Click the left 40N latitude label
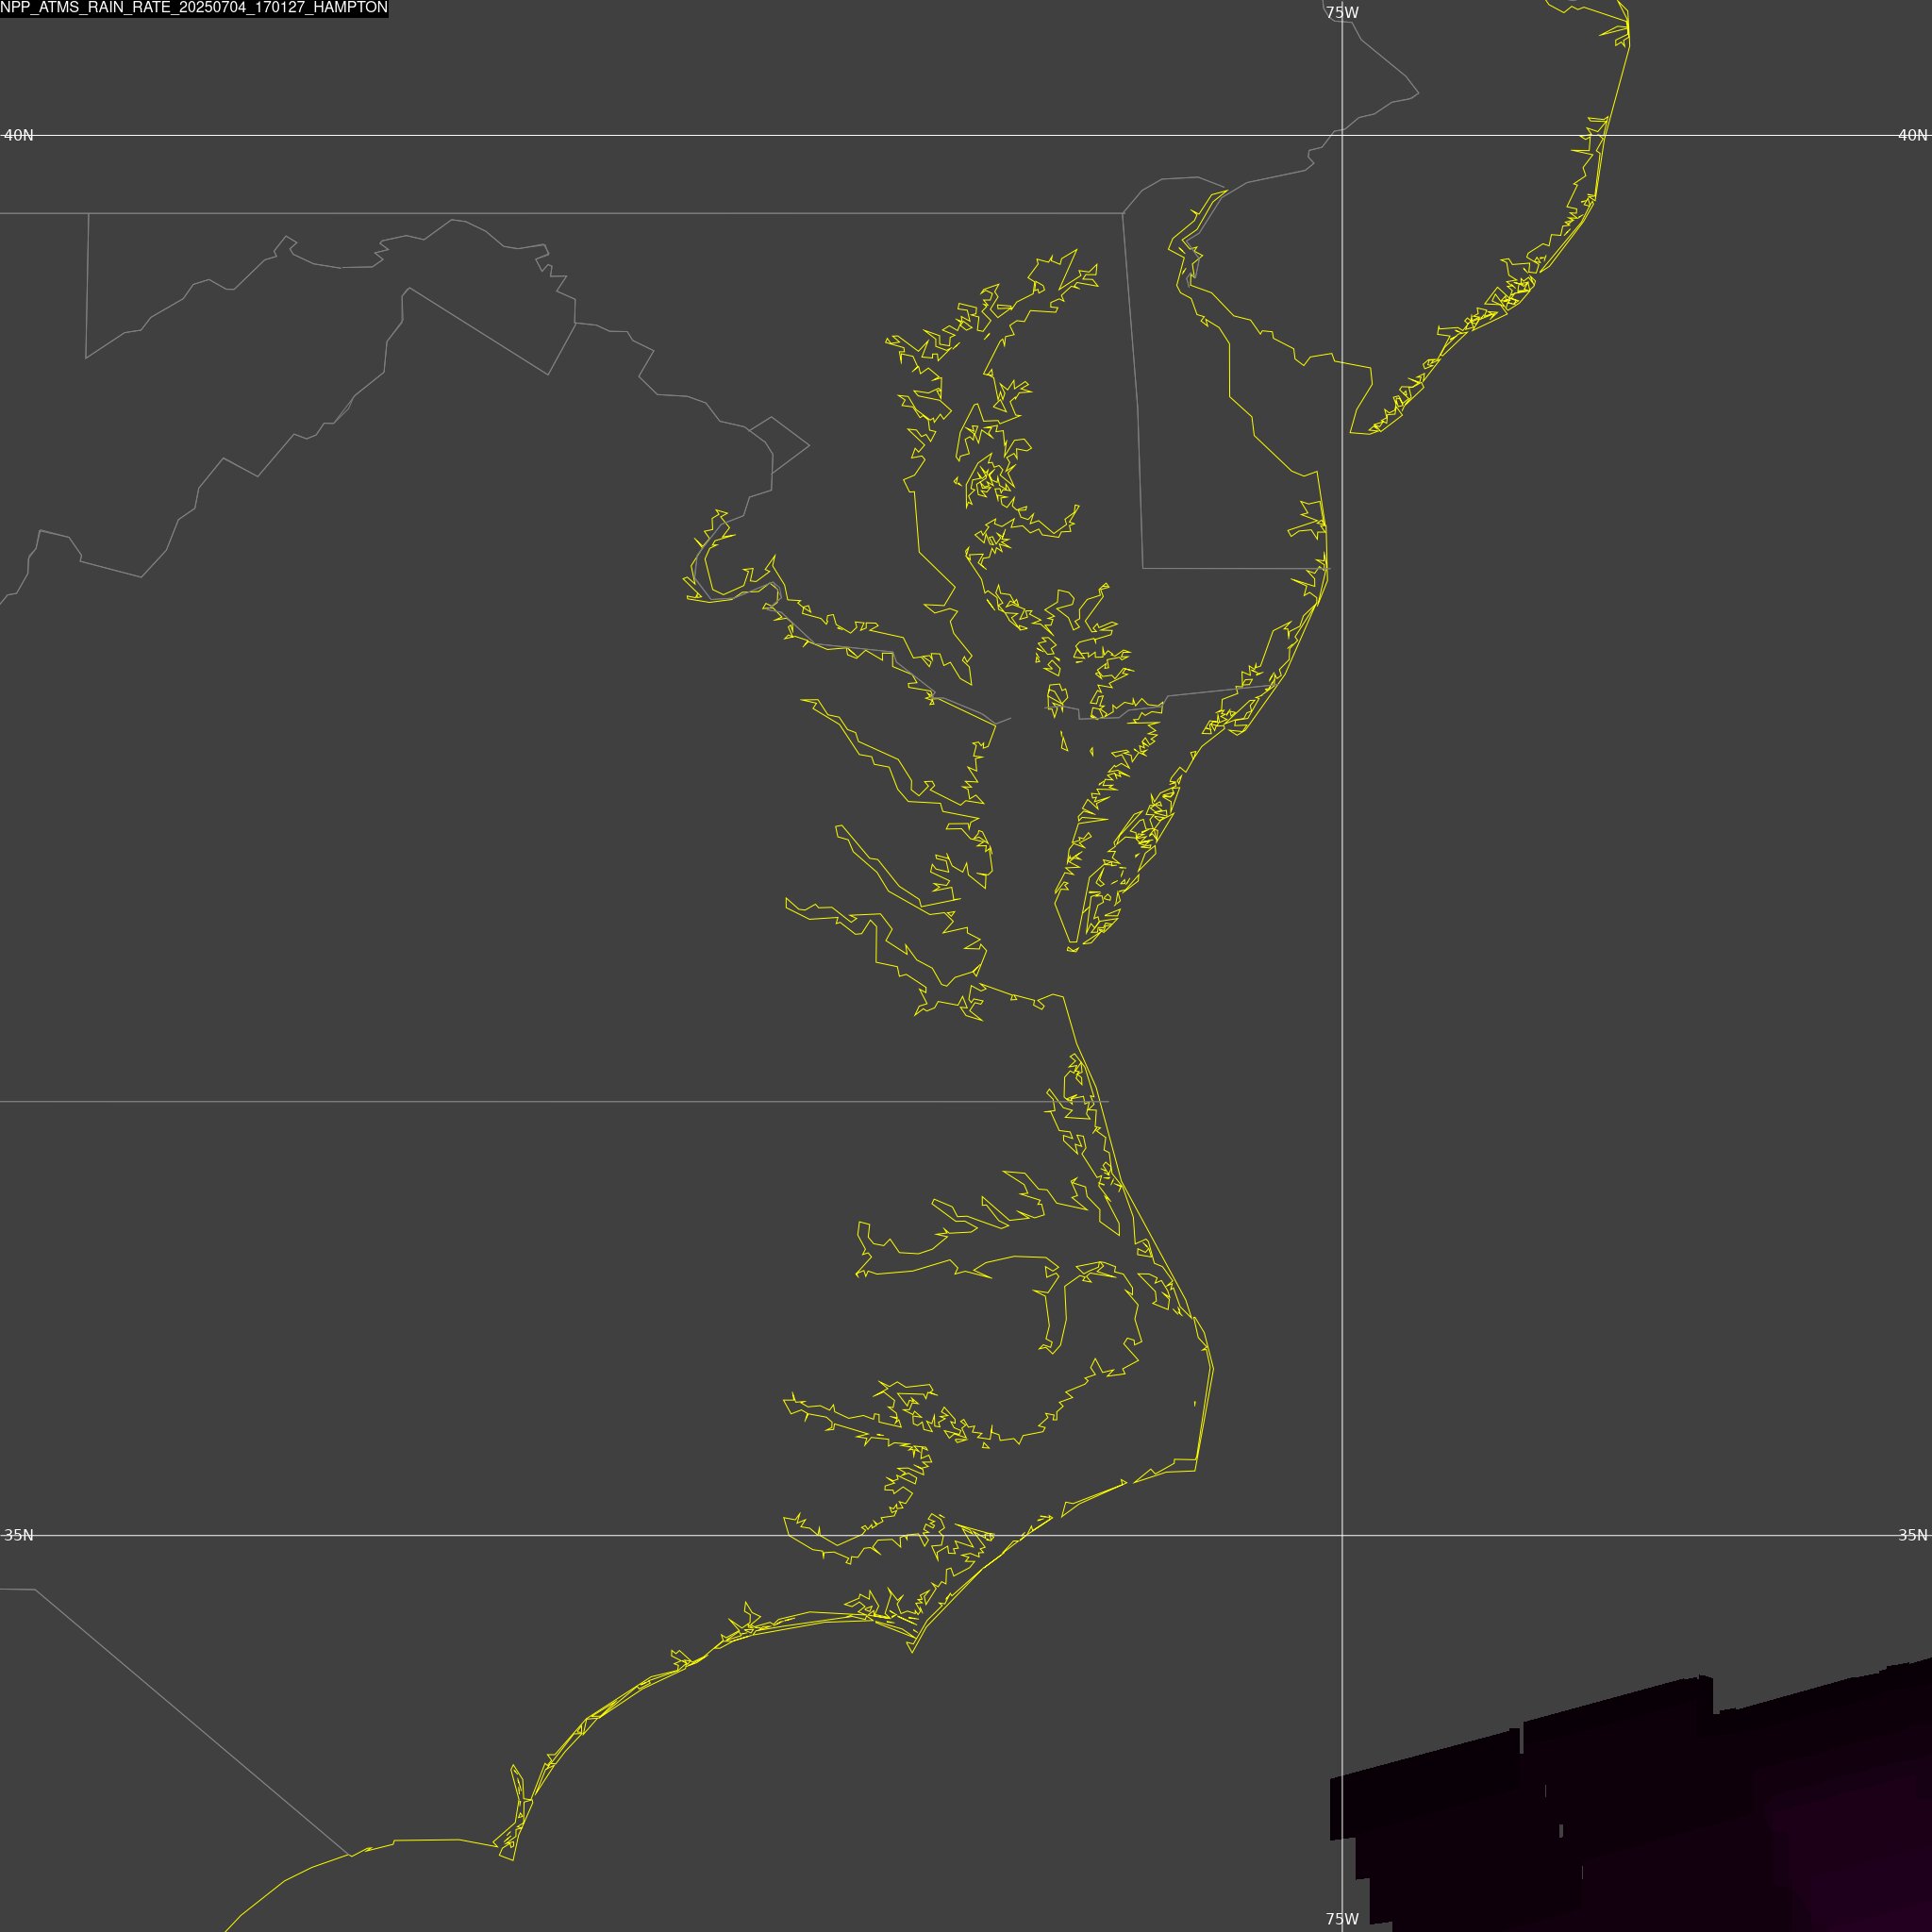 coord(19,135)
